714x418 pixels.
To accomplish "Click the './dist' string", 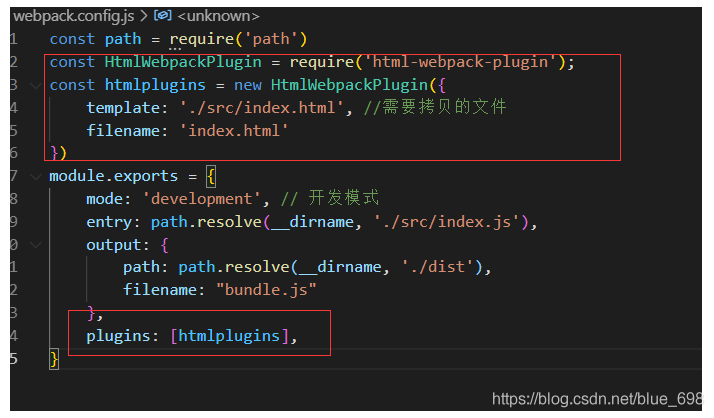I will coord(437,267).
